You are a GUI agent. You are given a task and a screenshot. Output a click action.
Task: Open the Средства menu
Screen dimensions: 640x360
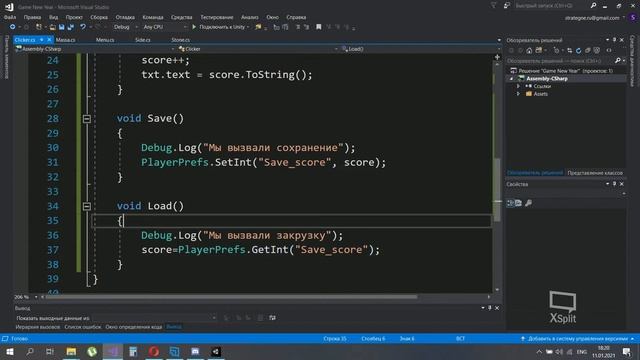coord(182,17)
